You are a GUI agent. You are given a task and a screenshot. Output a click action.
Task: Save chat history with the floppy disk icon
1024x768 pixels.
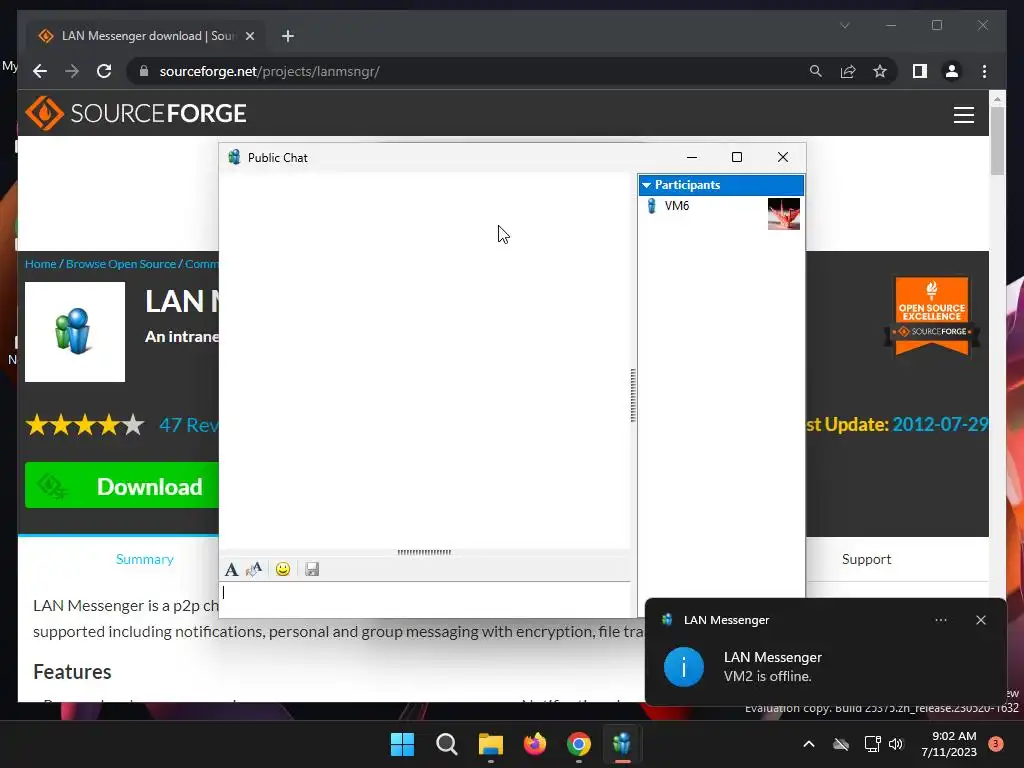(312, 569)
